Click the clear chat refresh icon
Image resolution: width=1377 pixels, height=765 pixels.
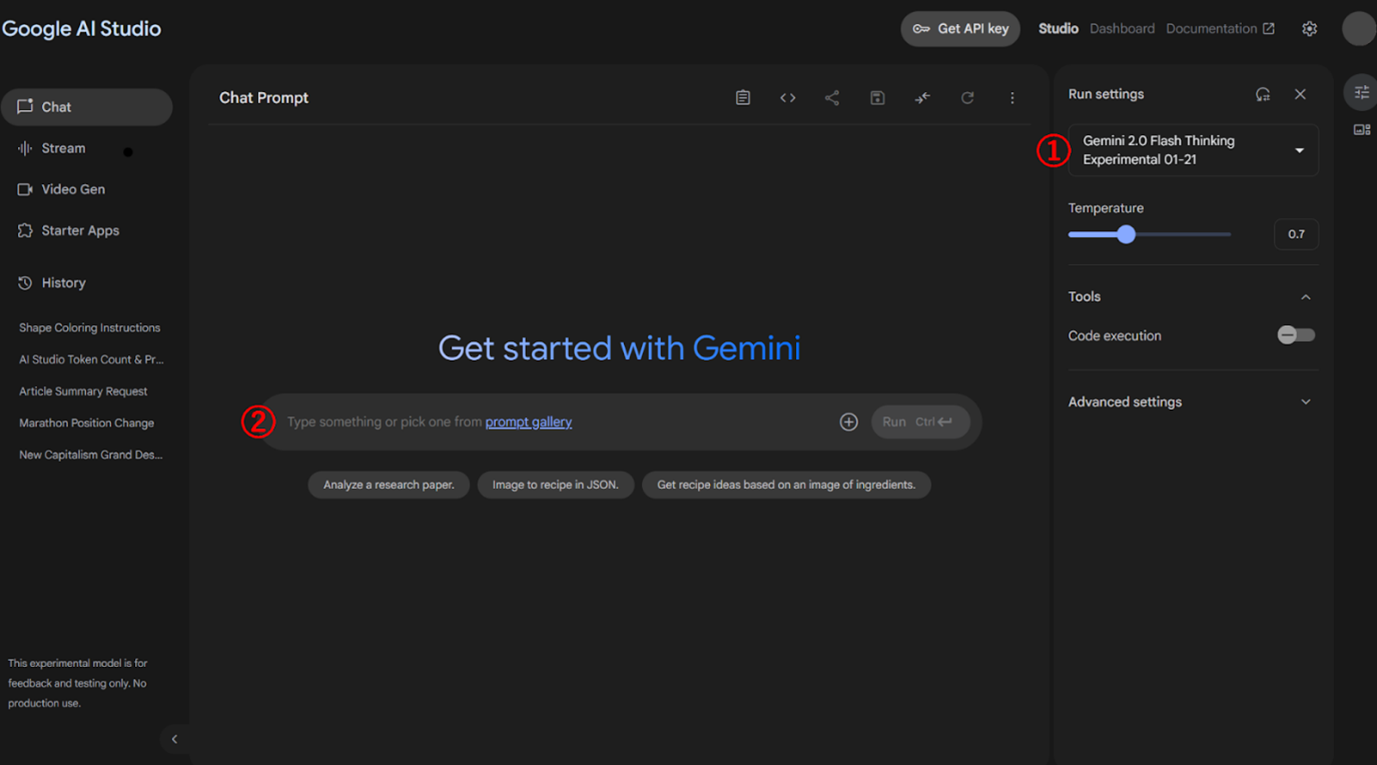(x=967, y=98)
